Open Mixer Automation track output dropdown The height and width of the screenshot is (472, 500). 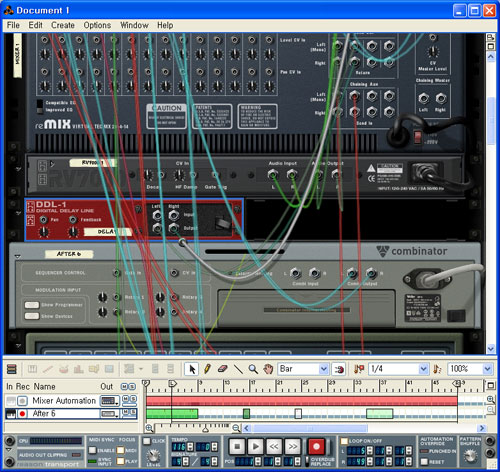[x=110, y=401]
